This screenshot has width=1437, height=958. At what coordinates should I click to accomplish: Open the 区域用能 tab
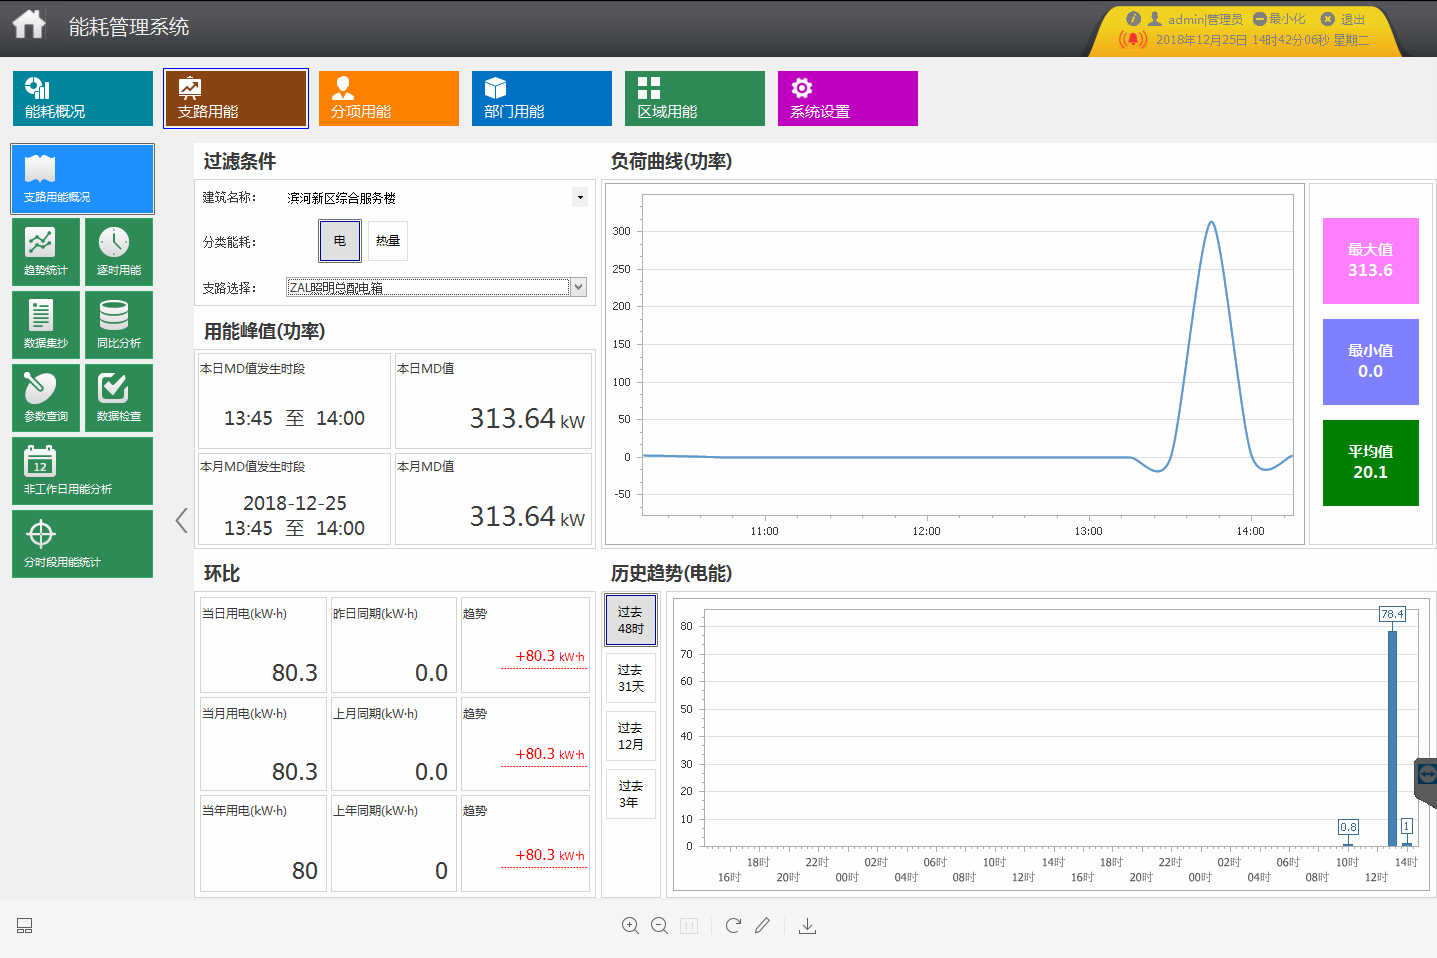tap(695, 98)
